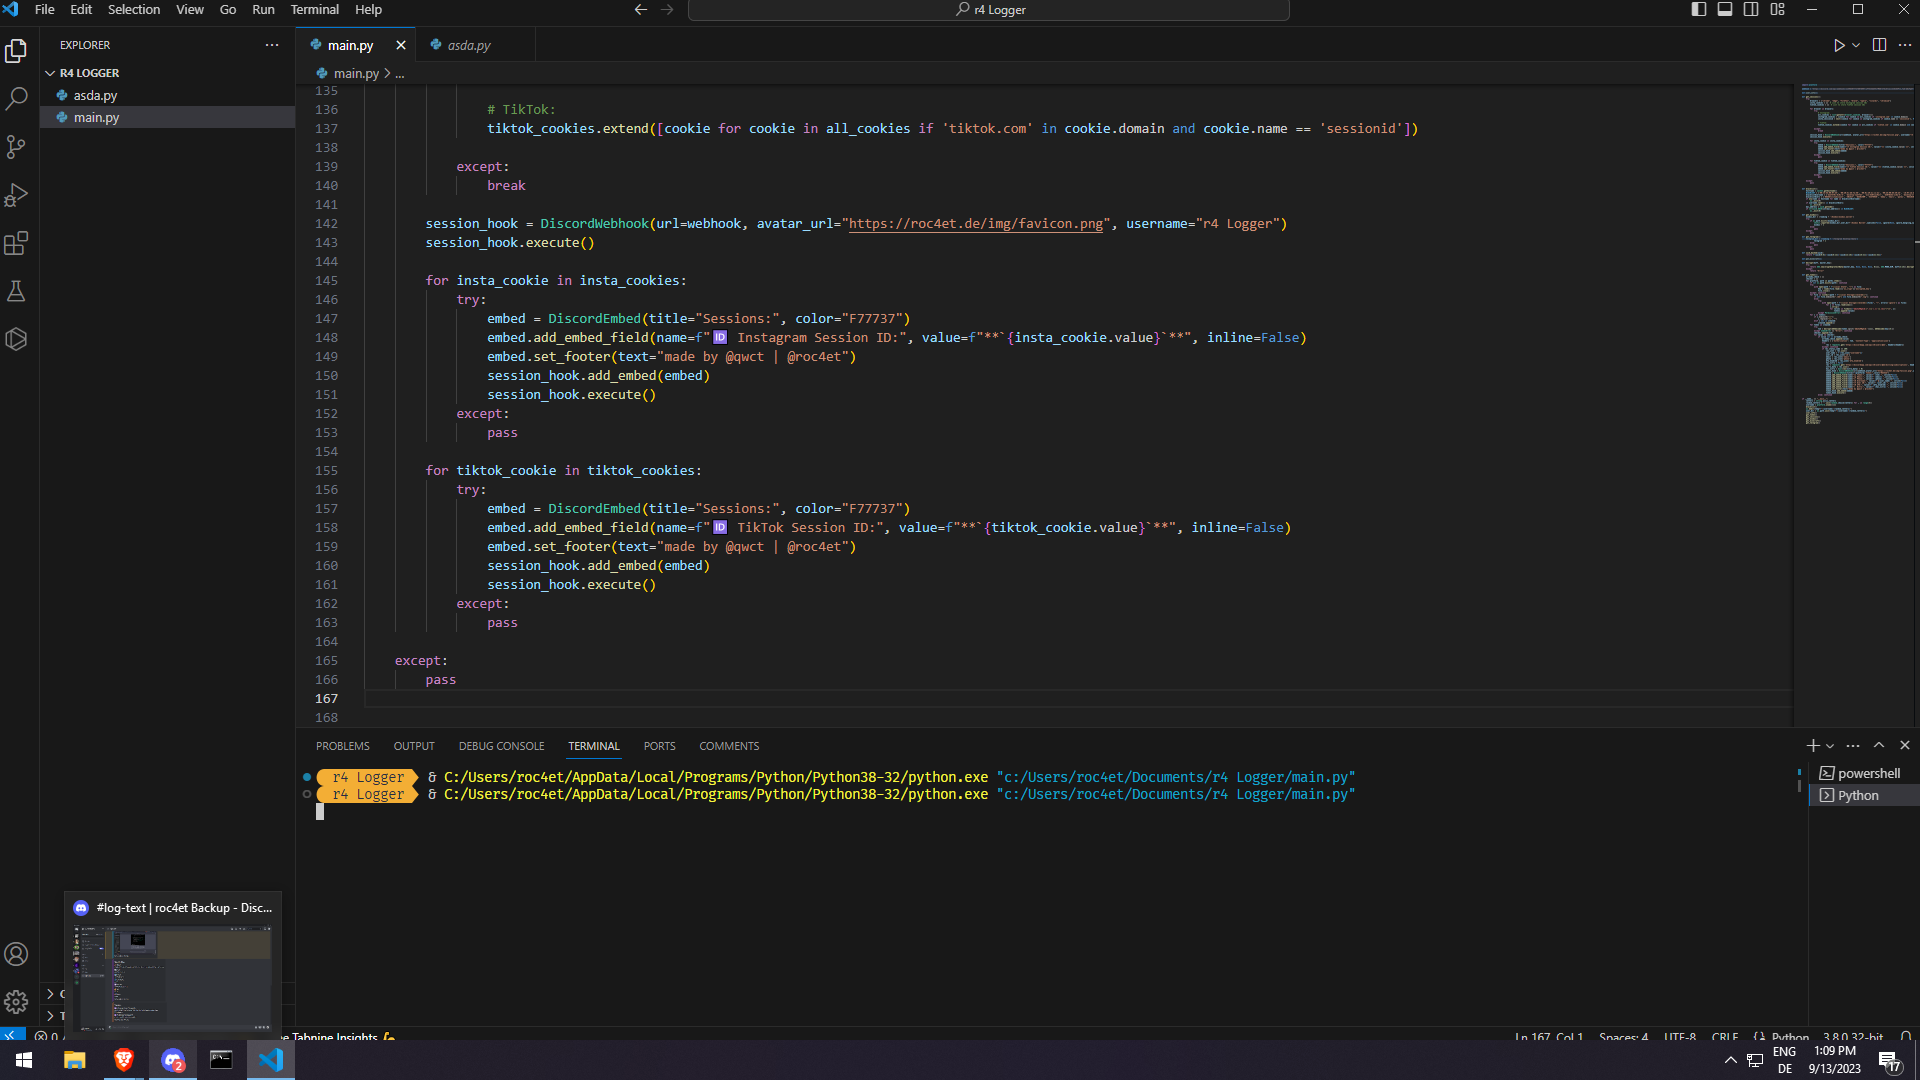This screenshot has width=1920, height=1080.
Task: Toggle Primary Side Bar visibility
Action: pos(1698,10)
